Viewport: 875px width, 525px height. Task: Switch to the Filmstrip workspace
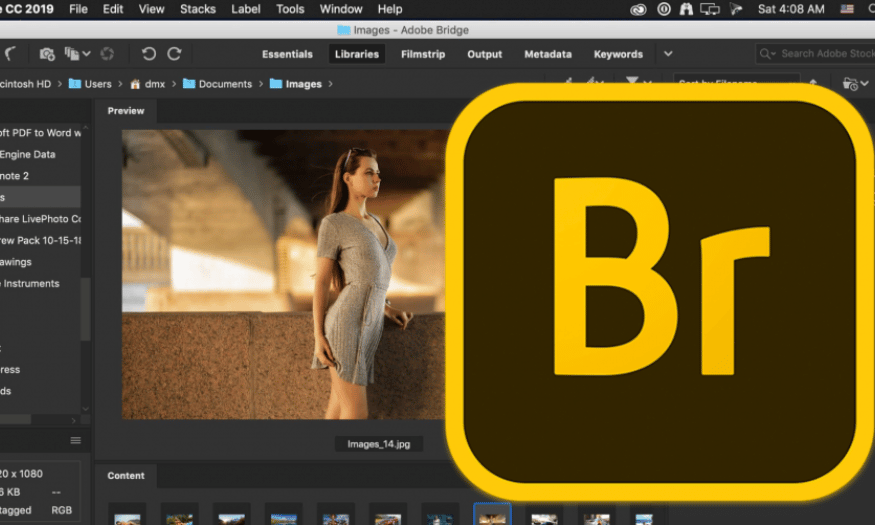pos(423,54)
